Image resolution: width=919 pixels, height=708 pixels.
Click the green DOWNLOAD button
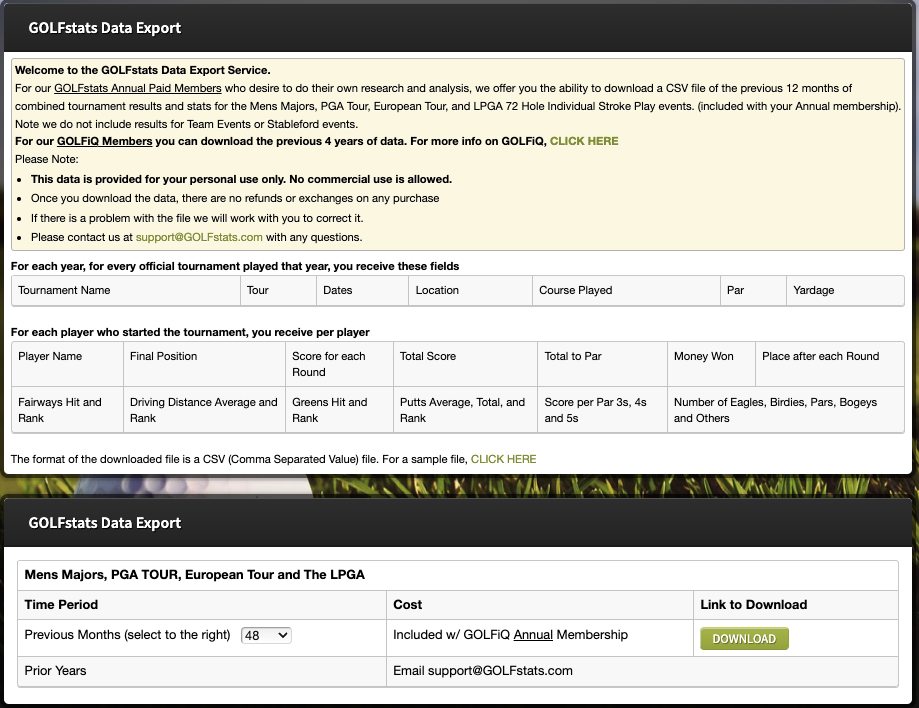pyautogui.click(x=744, y=639)
